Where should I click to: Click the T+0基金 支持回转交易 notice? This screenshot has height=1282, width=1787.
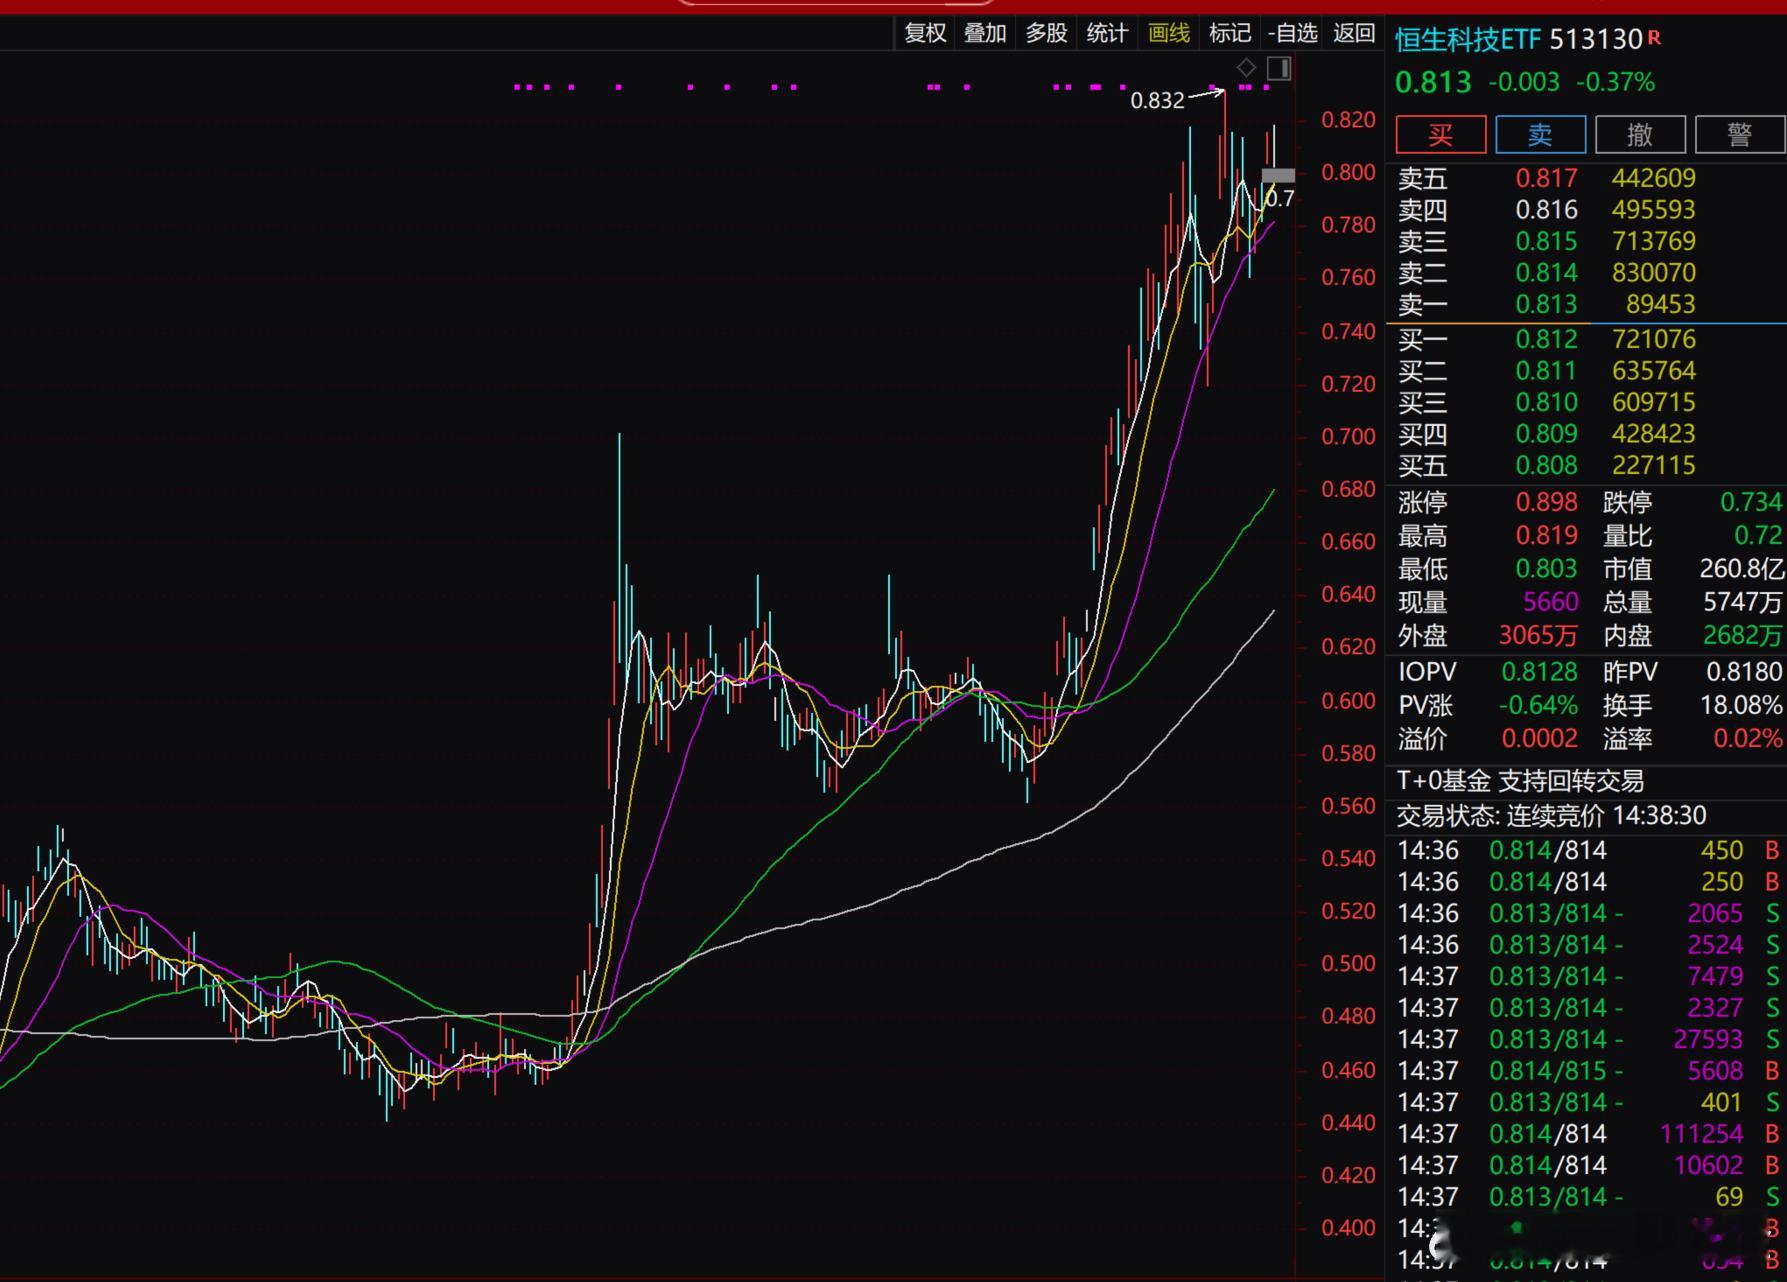pos(1520,781)
